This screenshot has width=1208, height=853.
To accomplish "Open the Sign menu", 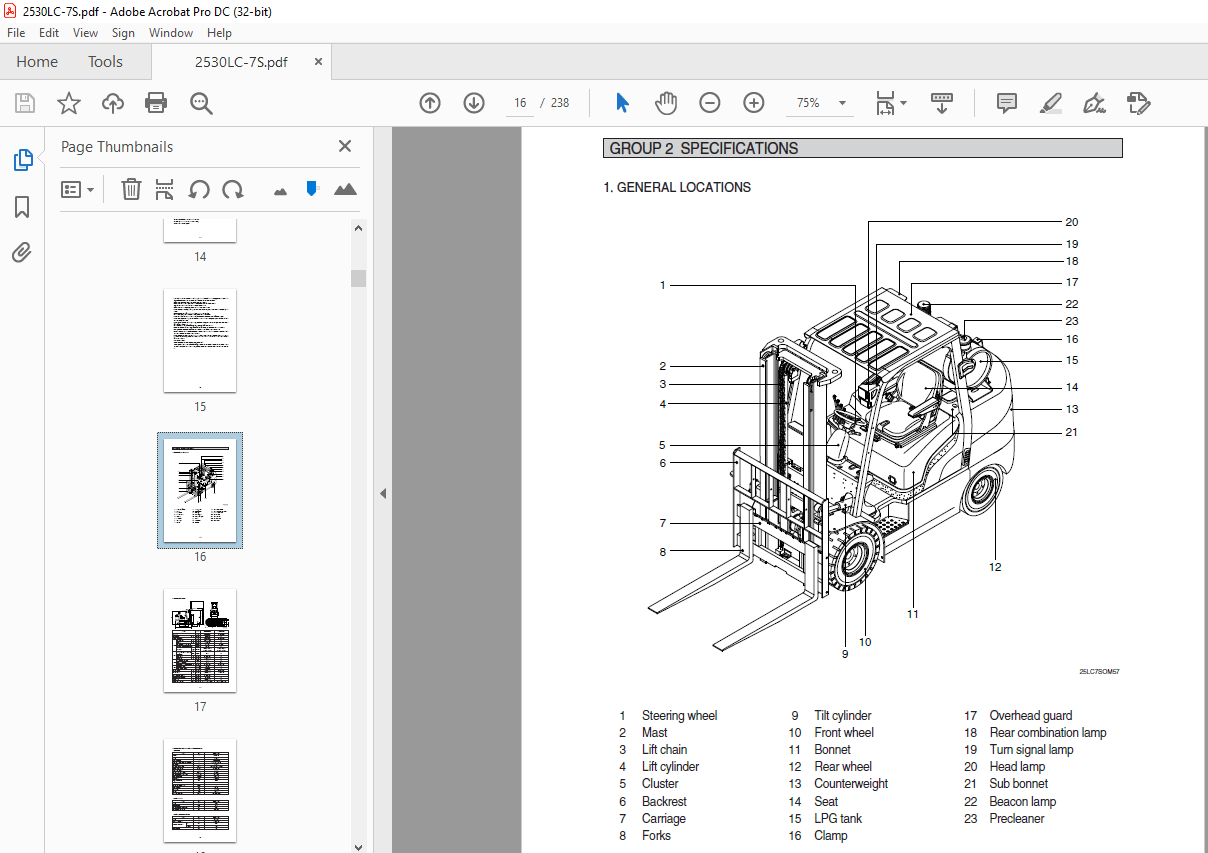I will pyautogui.click(x=123, y=32).
